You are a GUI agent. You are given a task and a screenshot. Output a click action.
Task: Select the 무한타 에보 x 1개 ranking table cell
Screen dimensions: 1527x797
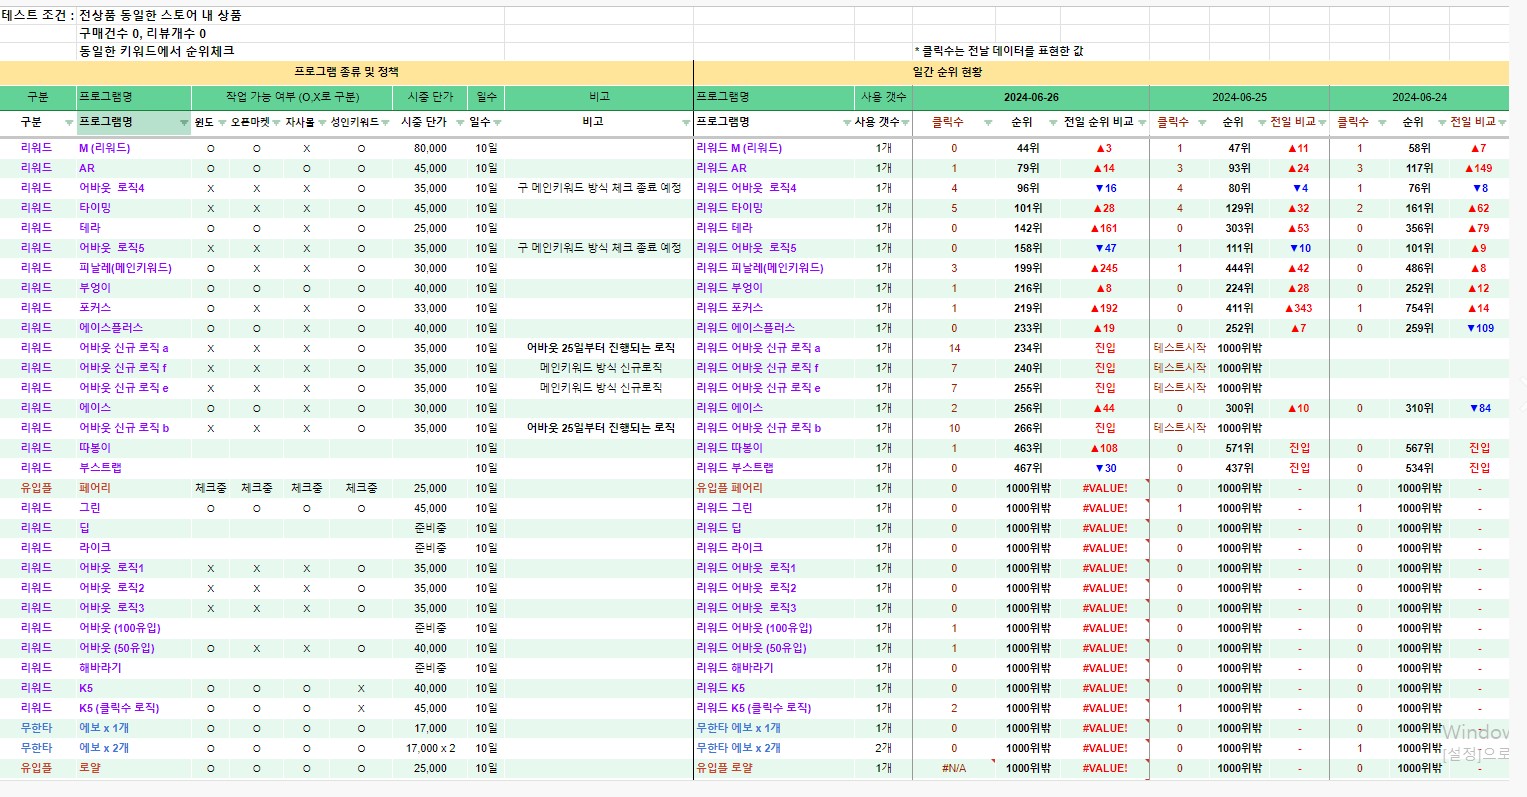point(774,728)
